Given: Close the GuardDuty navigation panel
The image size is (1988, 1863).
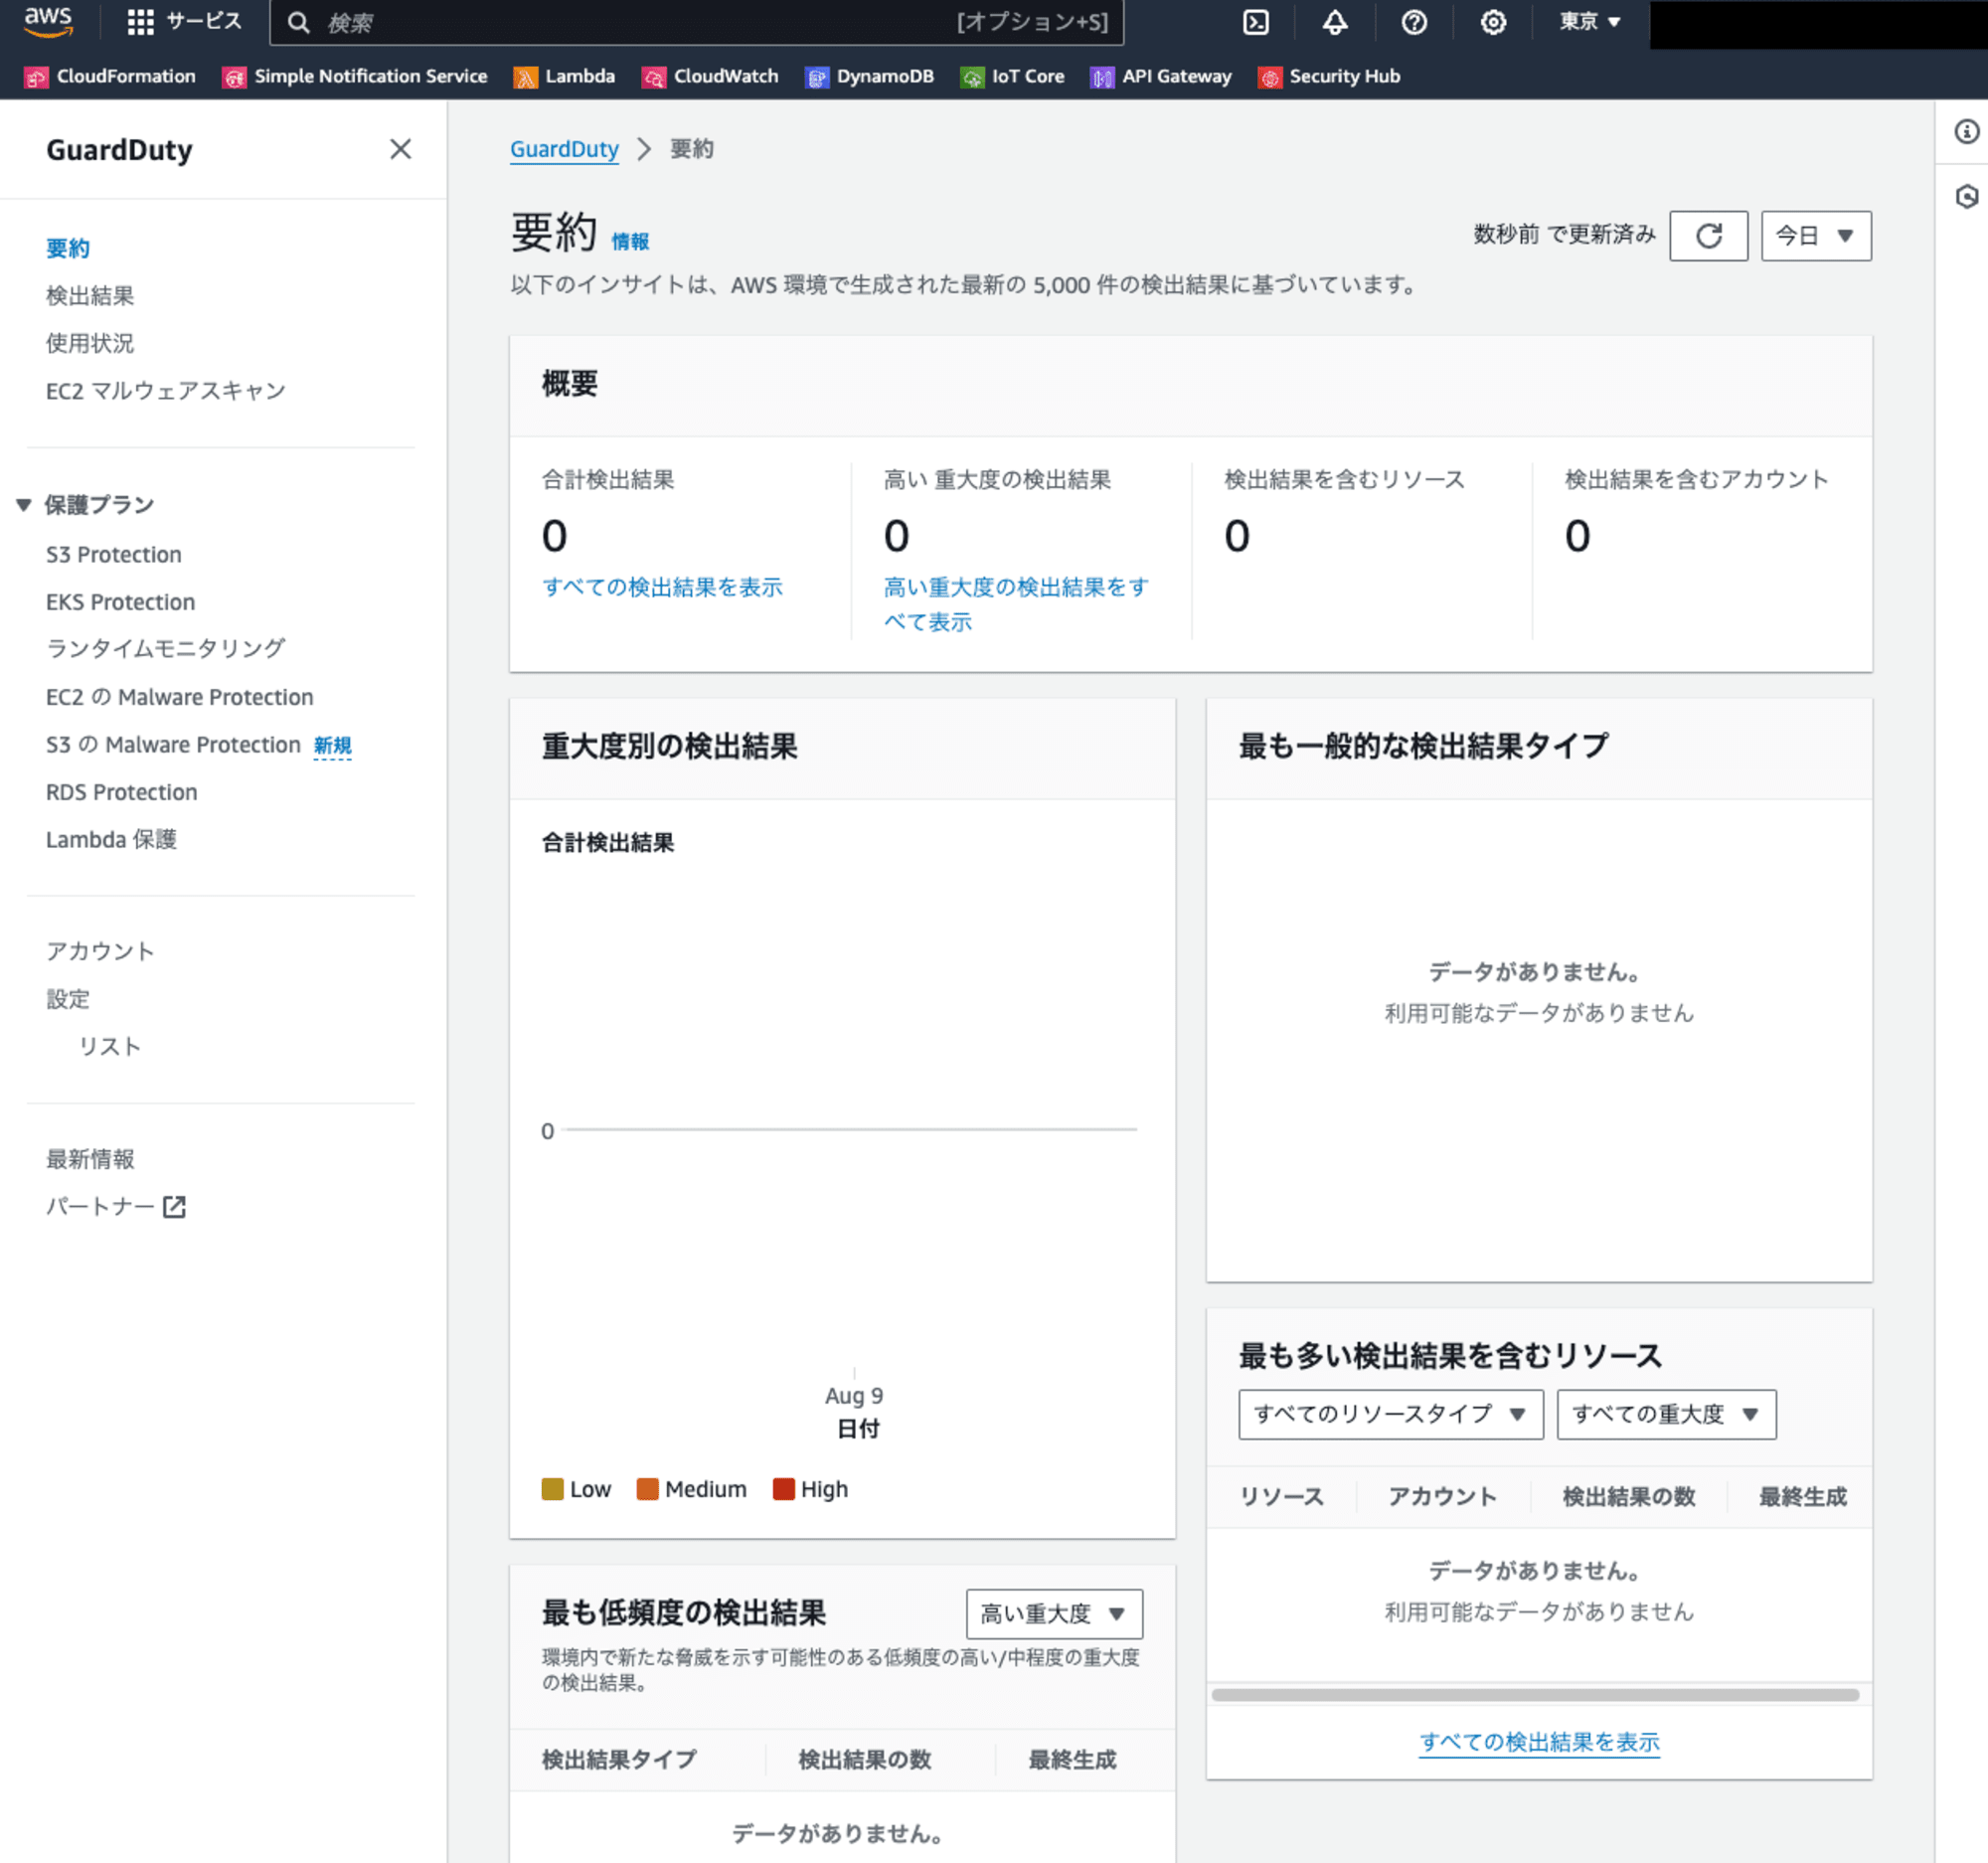Looking at the screenshot, I should (400, 149).
